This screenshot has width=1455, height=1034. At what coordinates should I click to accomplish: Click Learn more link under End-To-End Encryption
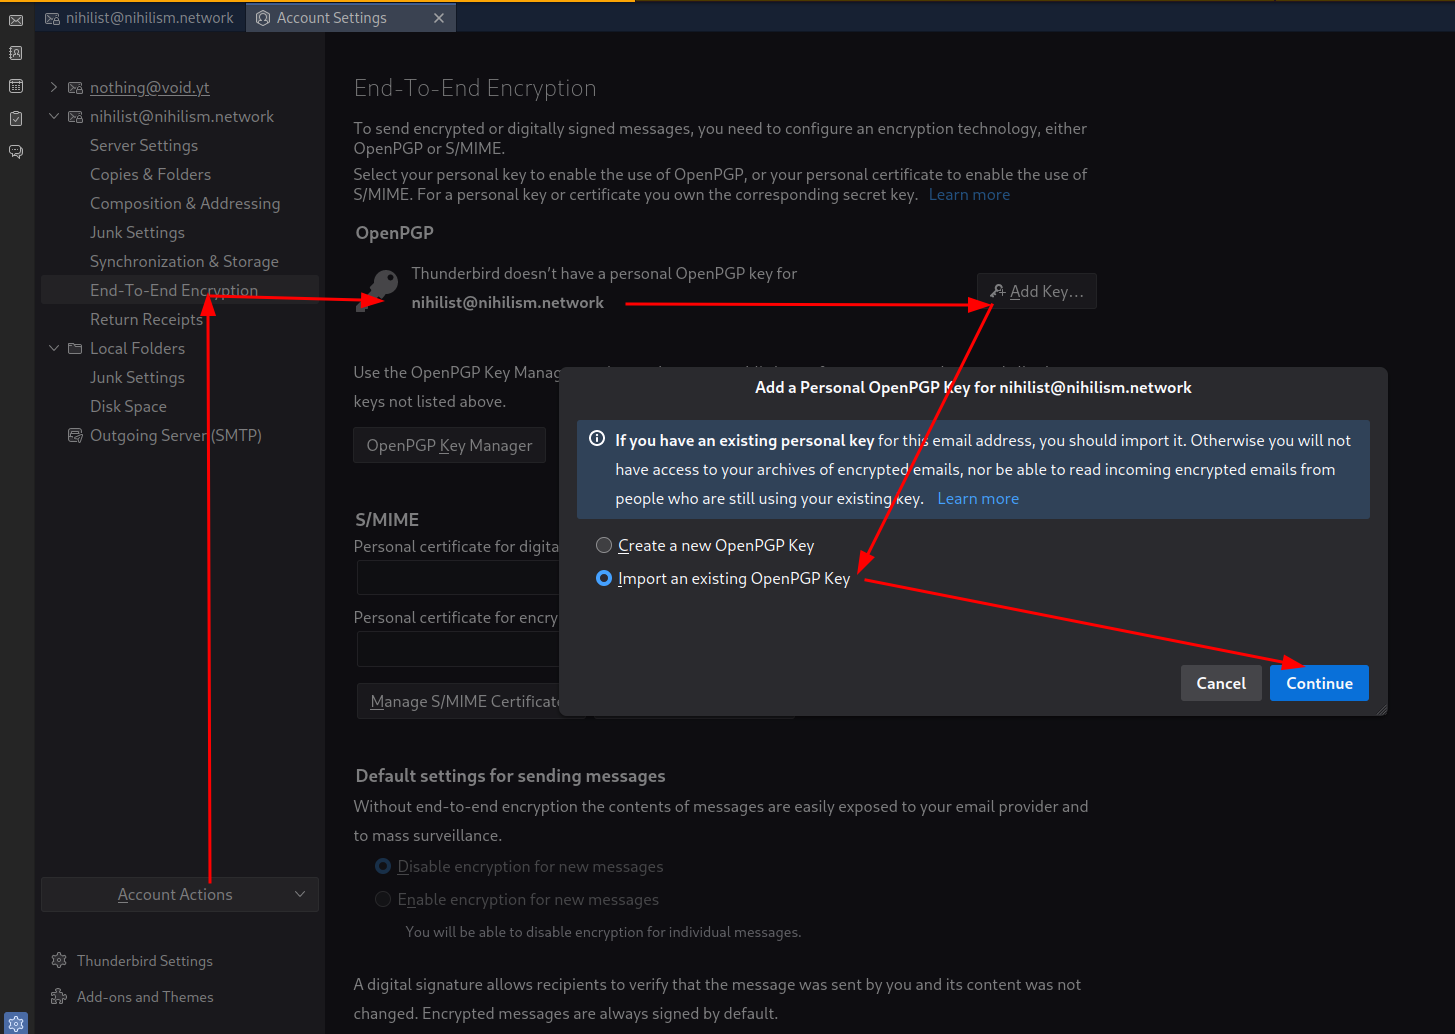[x=969, y=195]
